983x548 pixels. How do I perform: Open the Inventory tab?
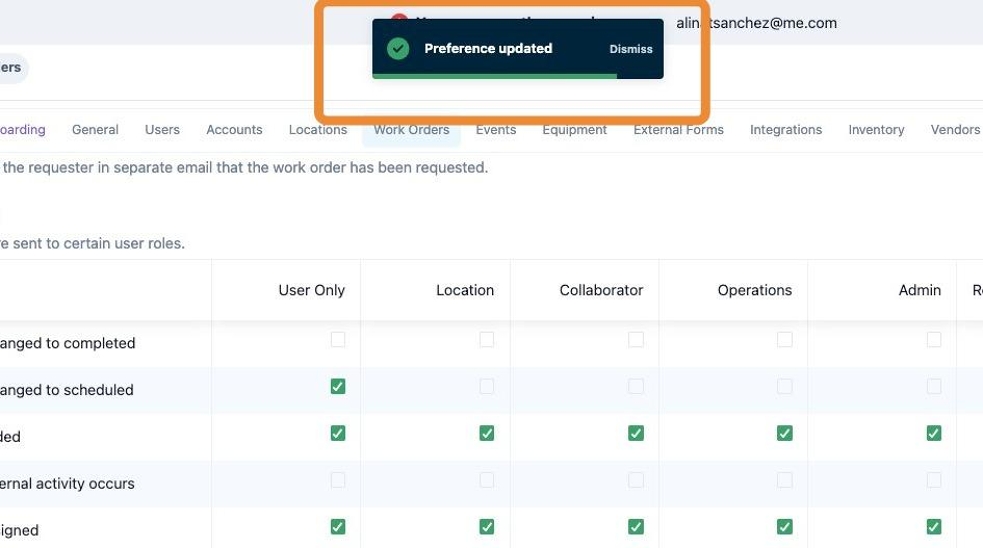(876, 130)
